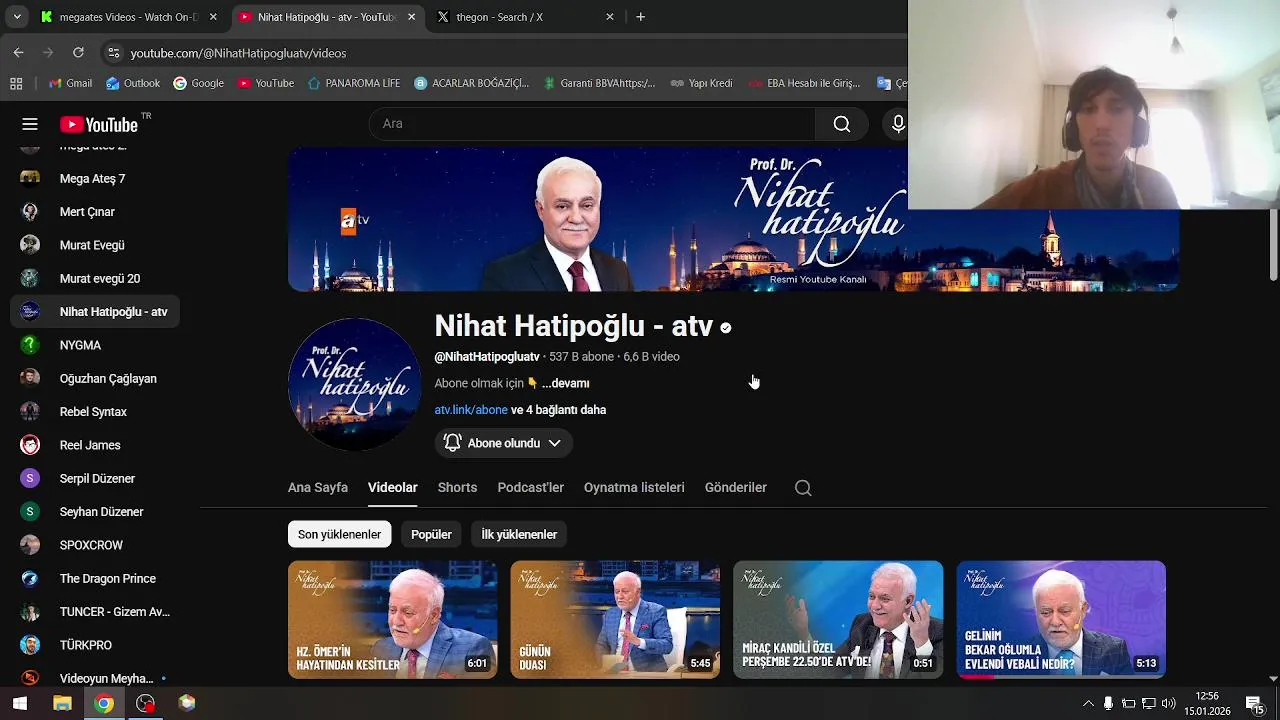Open the notification center icon
The image size is (1280, 720).
point(1254,703)
